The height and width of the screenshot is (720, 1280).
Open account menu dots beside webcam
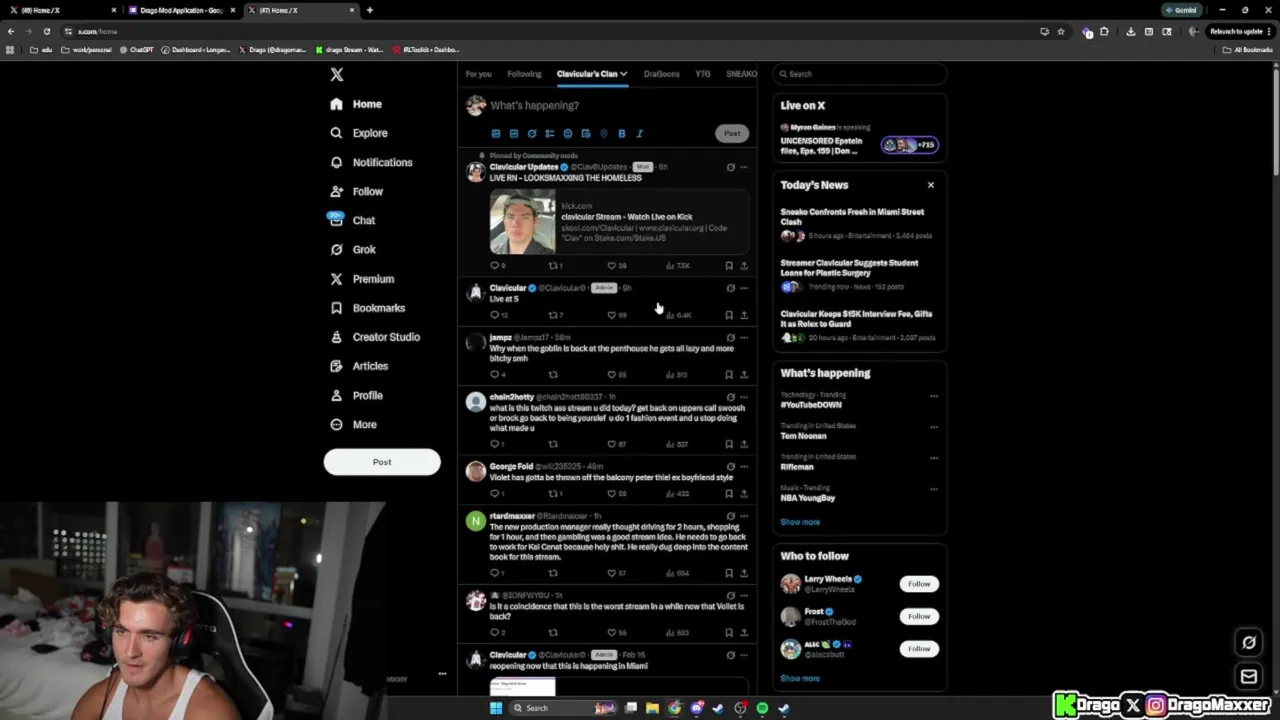(x=442, y=674)
